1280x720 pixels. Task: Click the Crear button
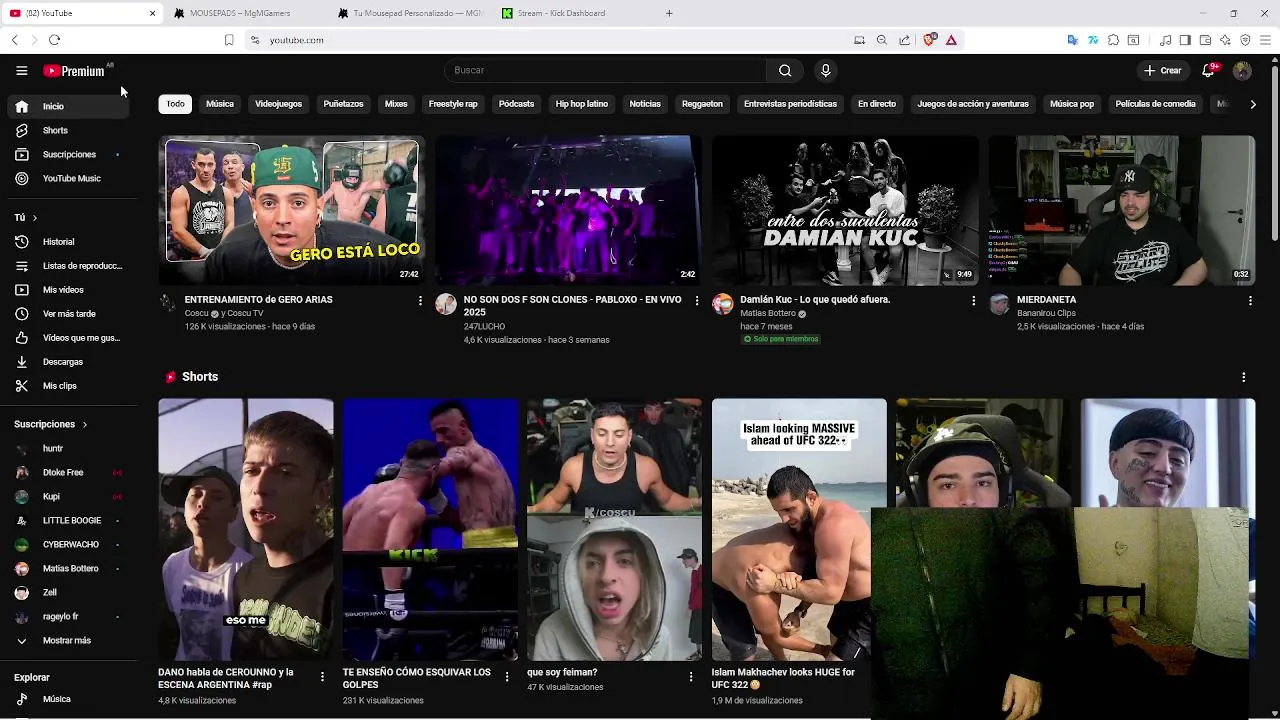(x=1164, y=70)
